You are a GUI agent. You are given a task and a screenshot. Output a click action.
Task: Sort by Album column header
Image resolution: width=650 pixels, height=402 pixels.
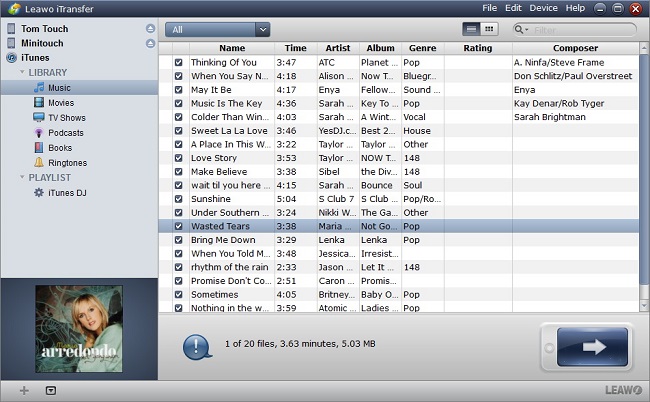click(x=380, y=48)
